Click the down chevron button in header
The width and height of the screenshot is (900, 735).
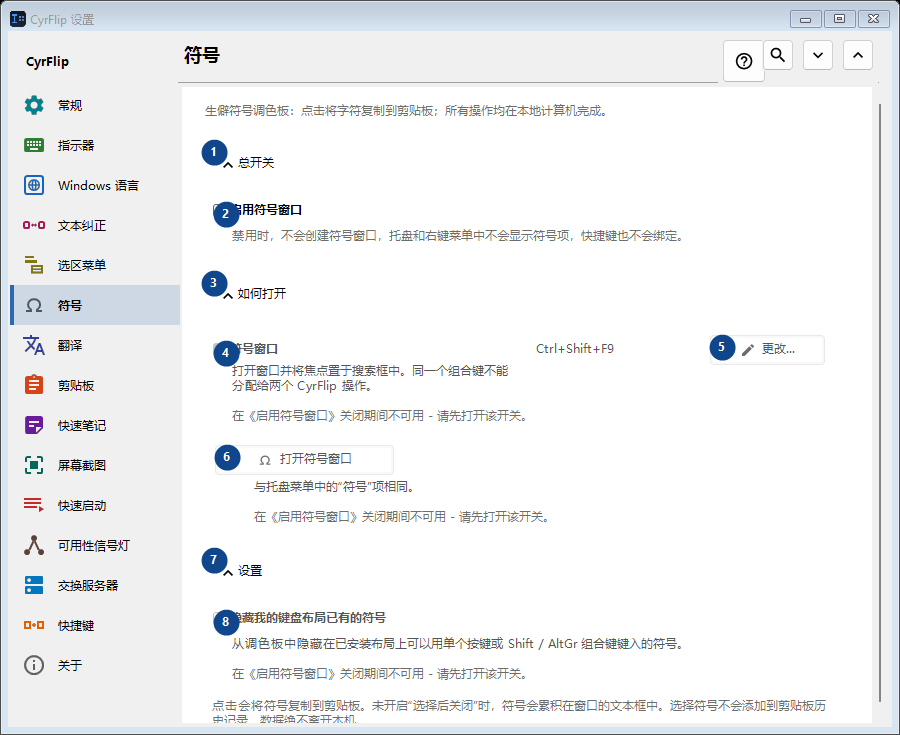coord(818,55)
